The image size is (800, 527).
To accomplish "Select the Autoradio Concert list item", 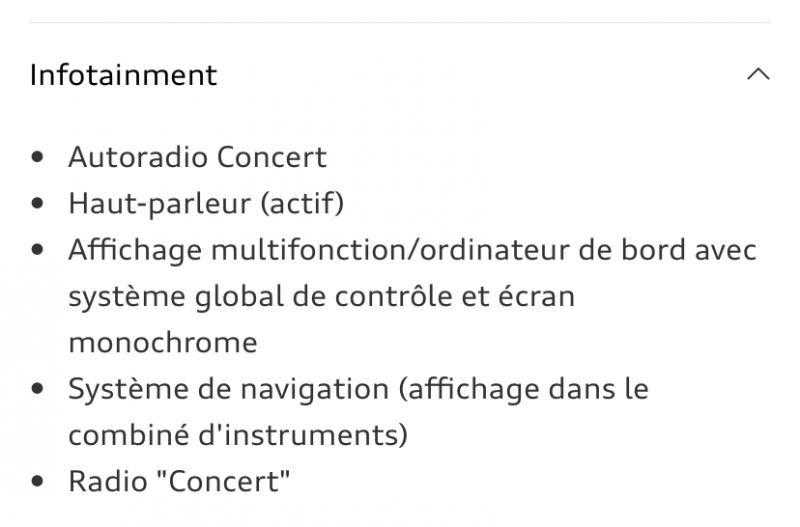I will 197,157.
